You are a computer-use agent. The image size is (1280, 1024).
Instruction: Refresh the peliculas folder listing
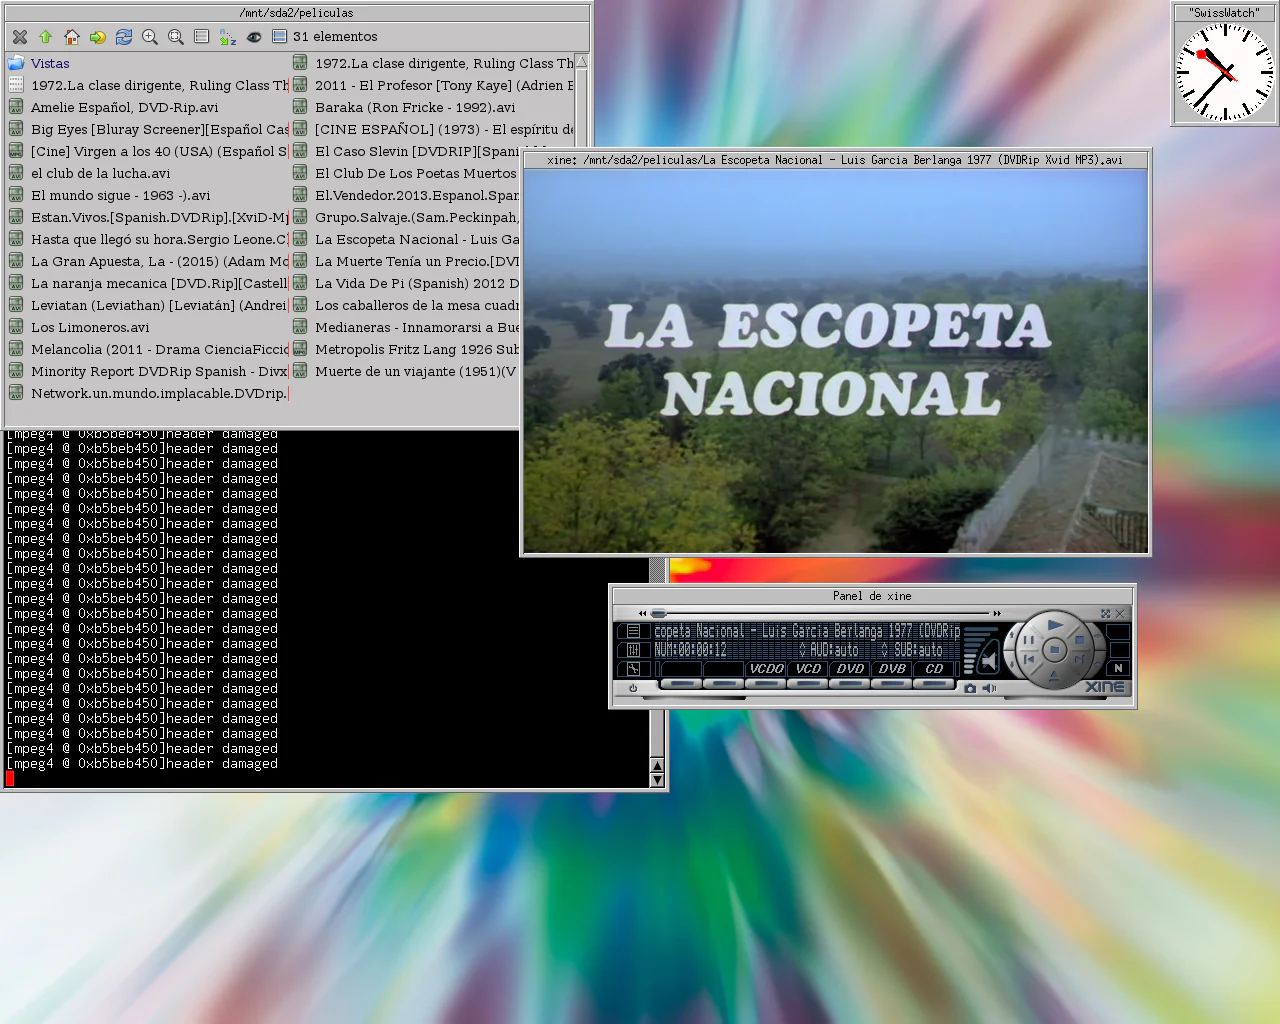(x=124, y=37)
